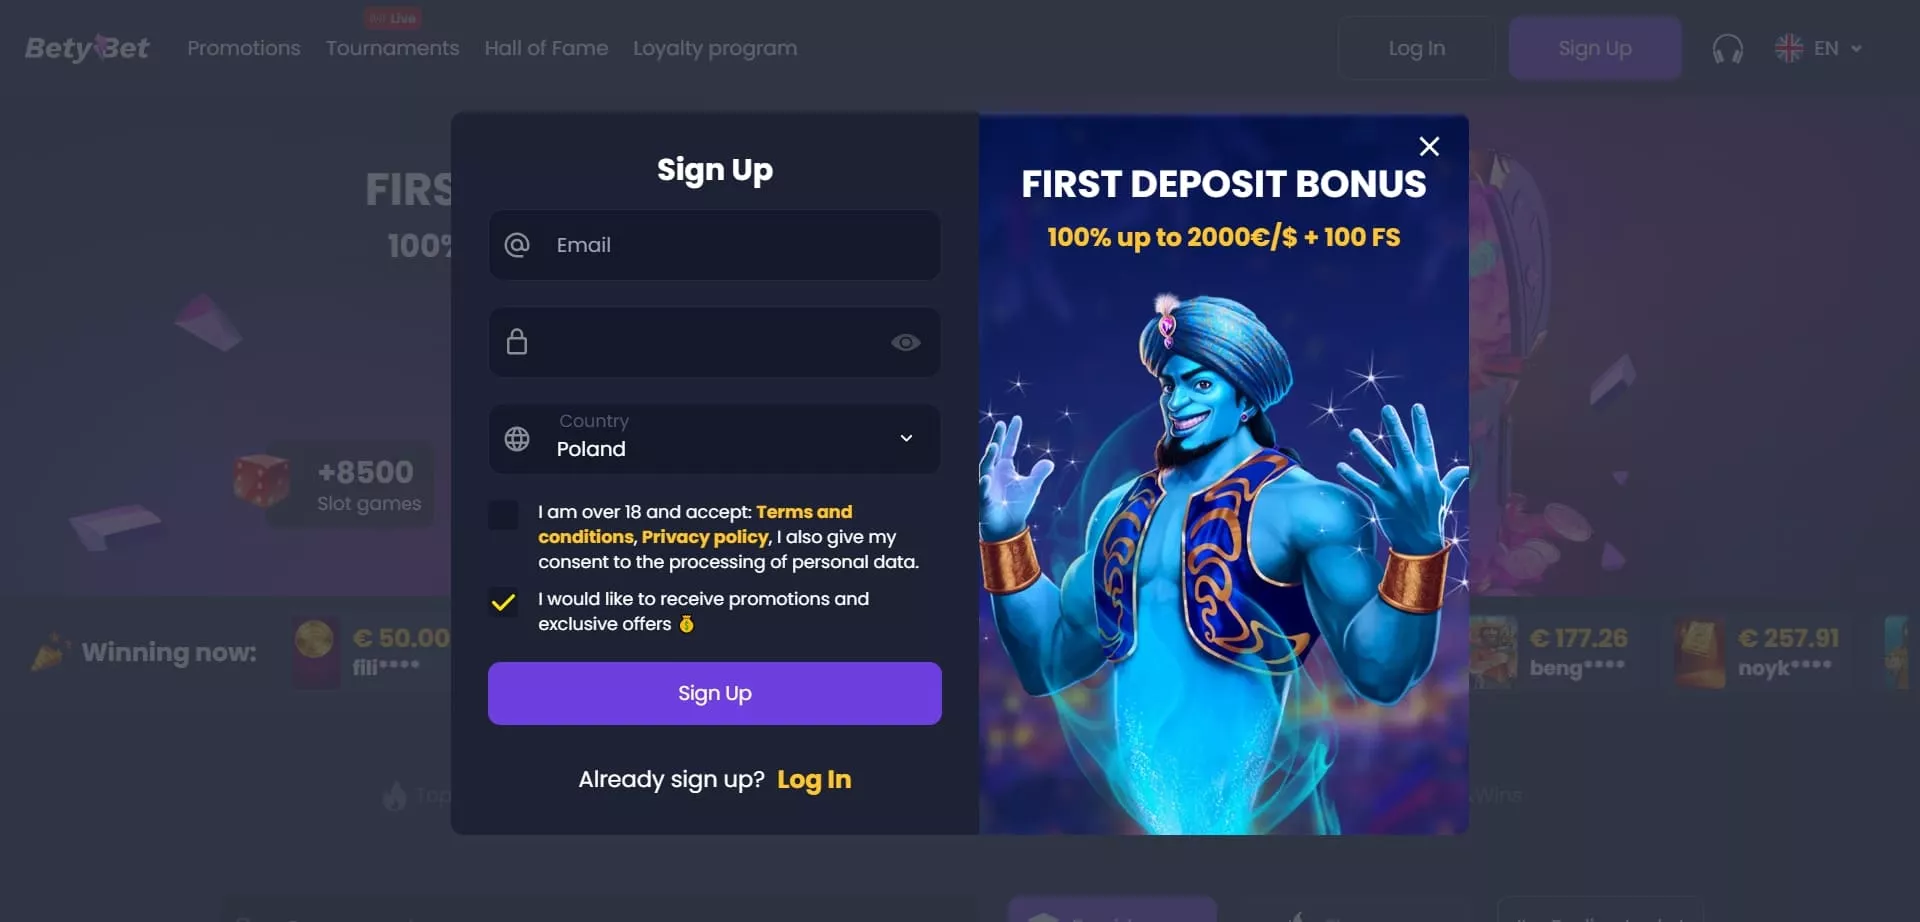The height and width of the screenshot is (922, 1920).
Task: Open the Loyalty program page
Action: (x=715, y=48)
